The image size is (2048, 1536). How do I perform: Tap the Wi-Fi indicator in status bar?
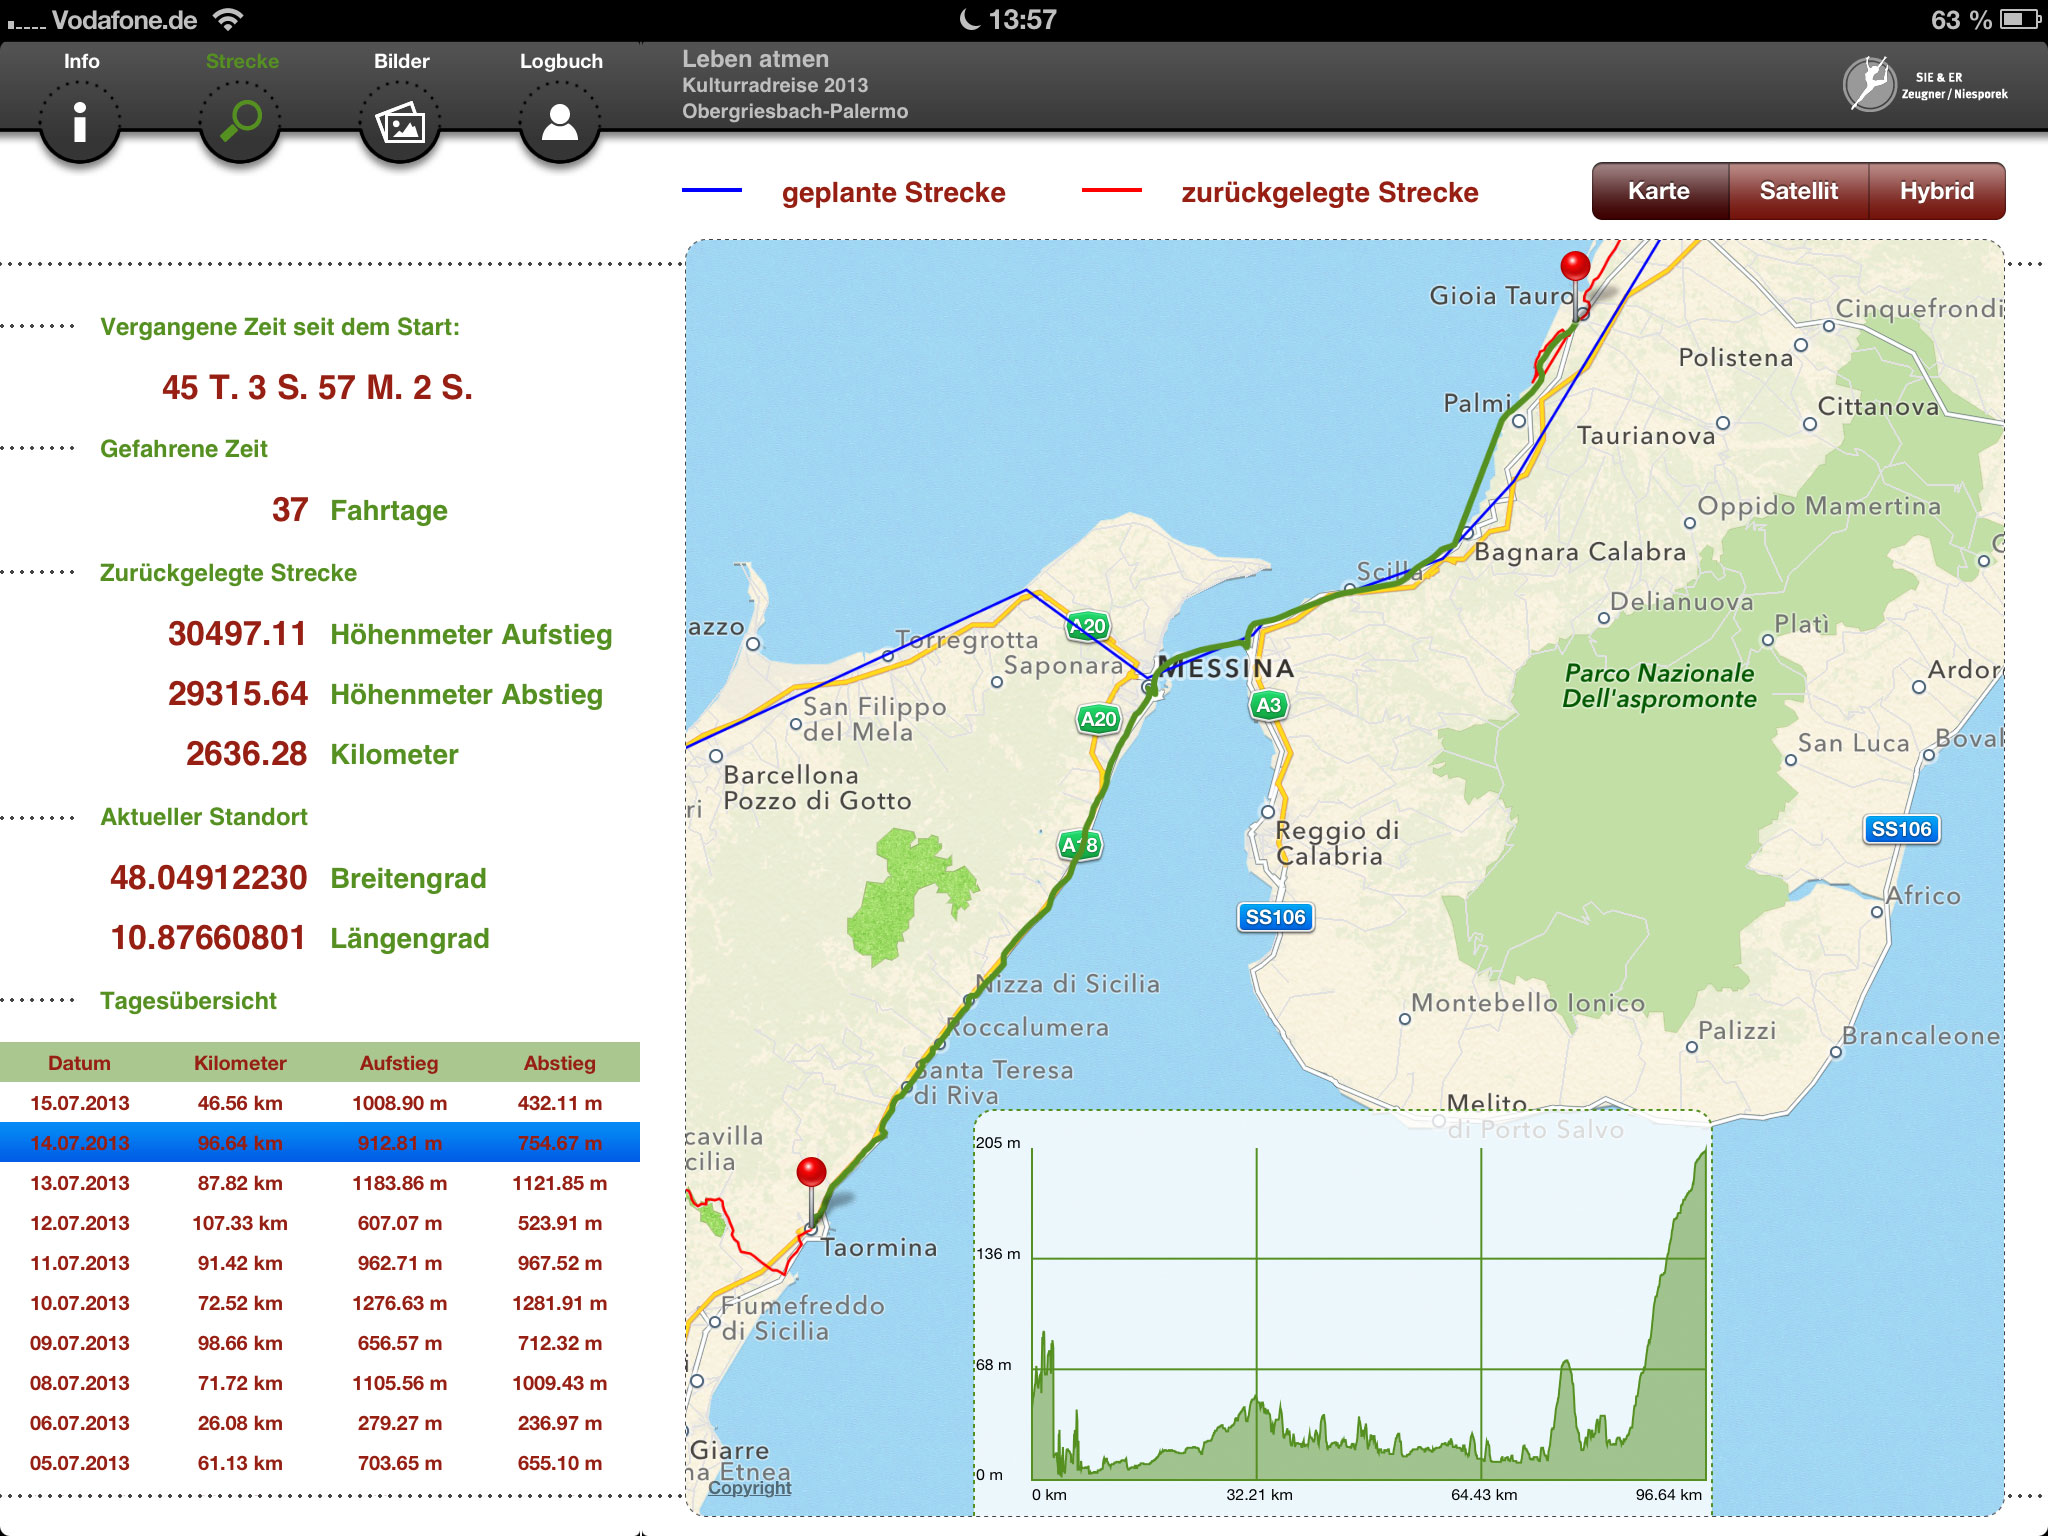tap(229, 19)
